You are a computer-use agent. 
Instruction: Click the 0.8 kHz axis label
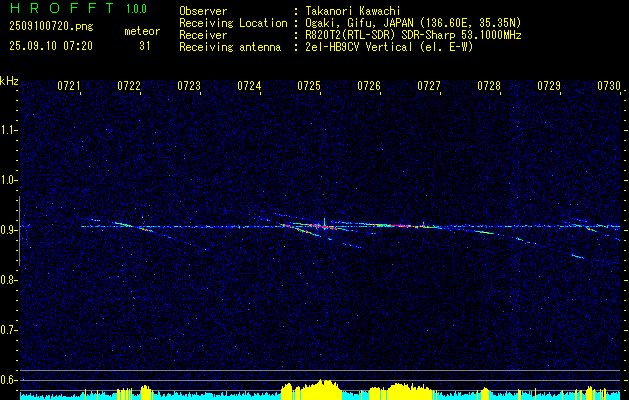(x=9, y=280)
